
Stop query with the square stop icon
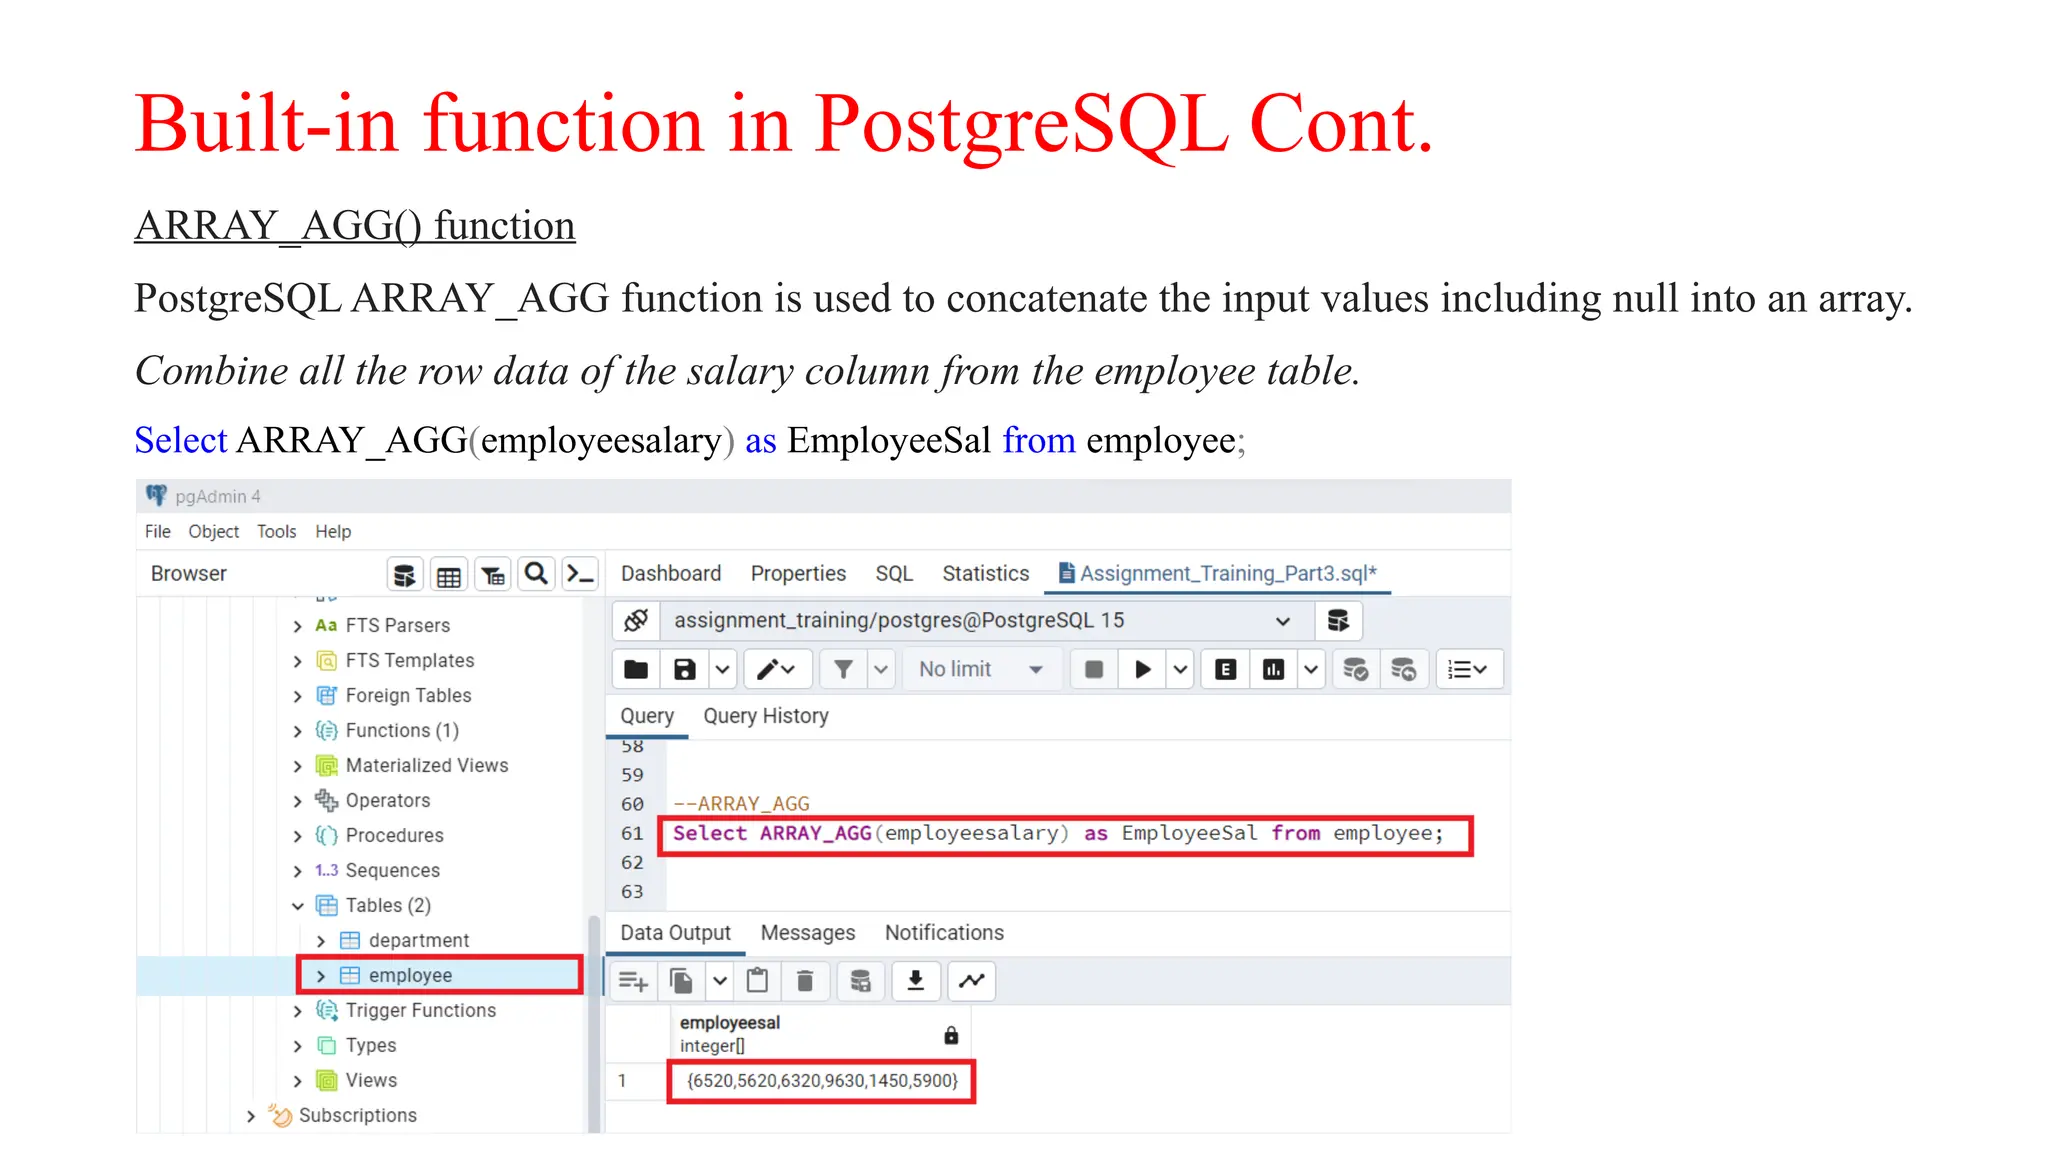click(1094, 670)
